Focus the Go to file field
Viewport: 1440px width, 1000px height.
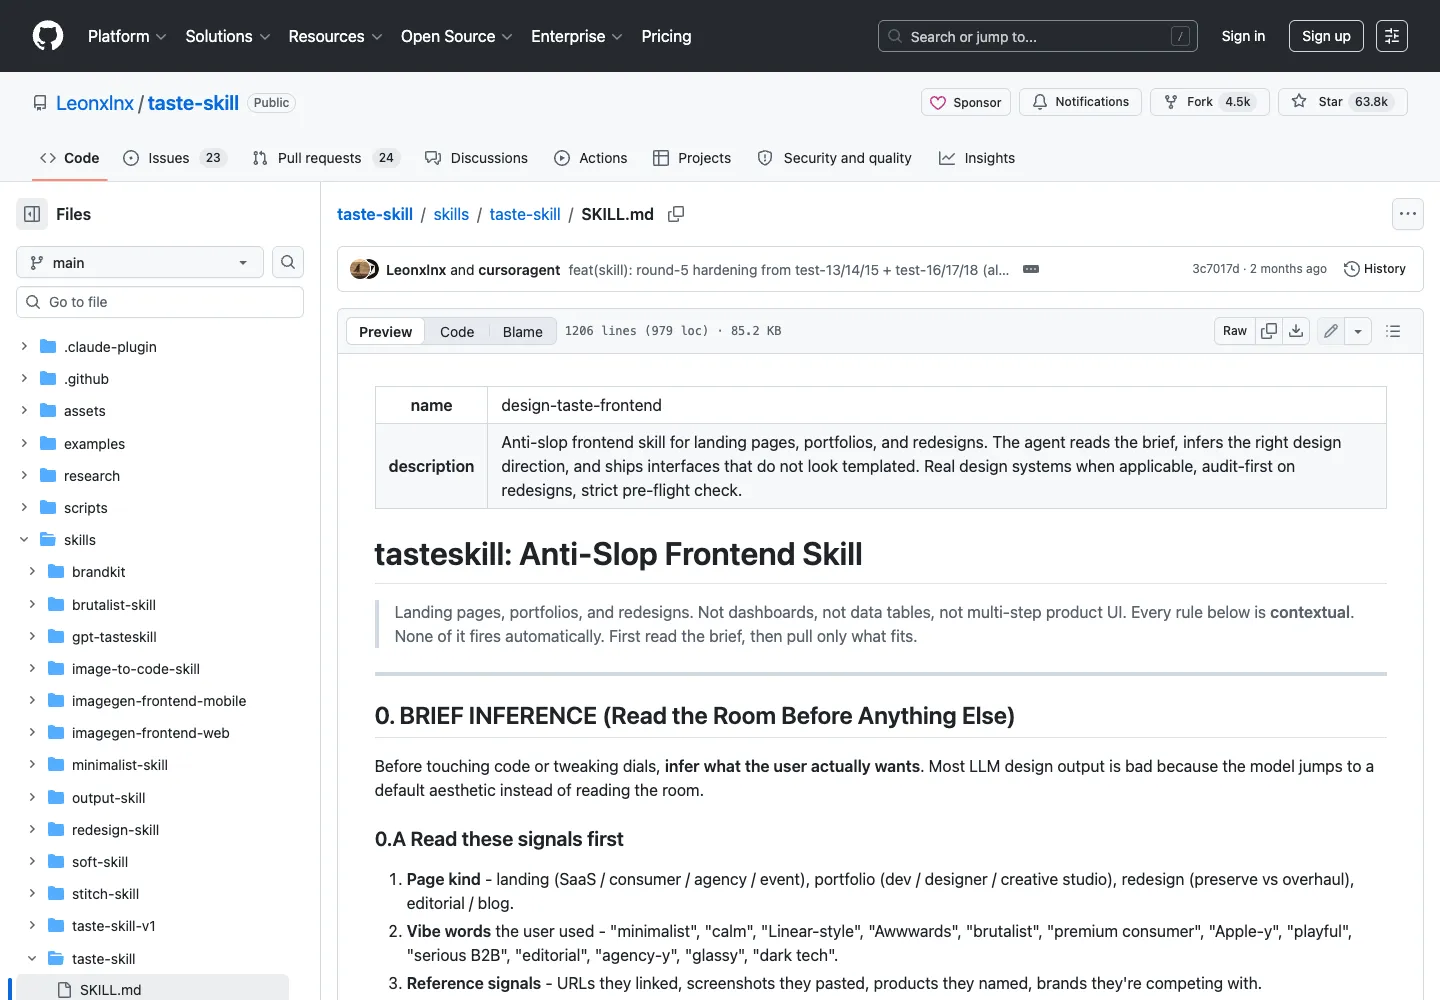[x=160, y=302]
